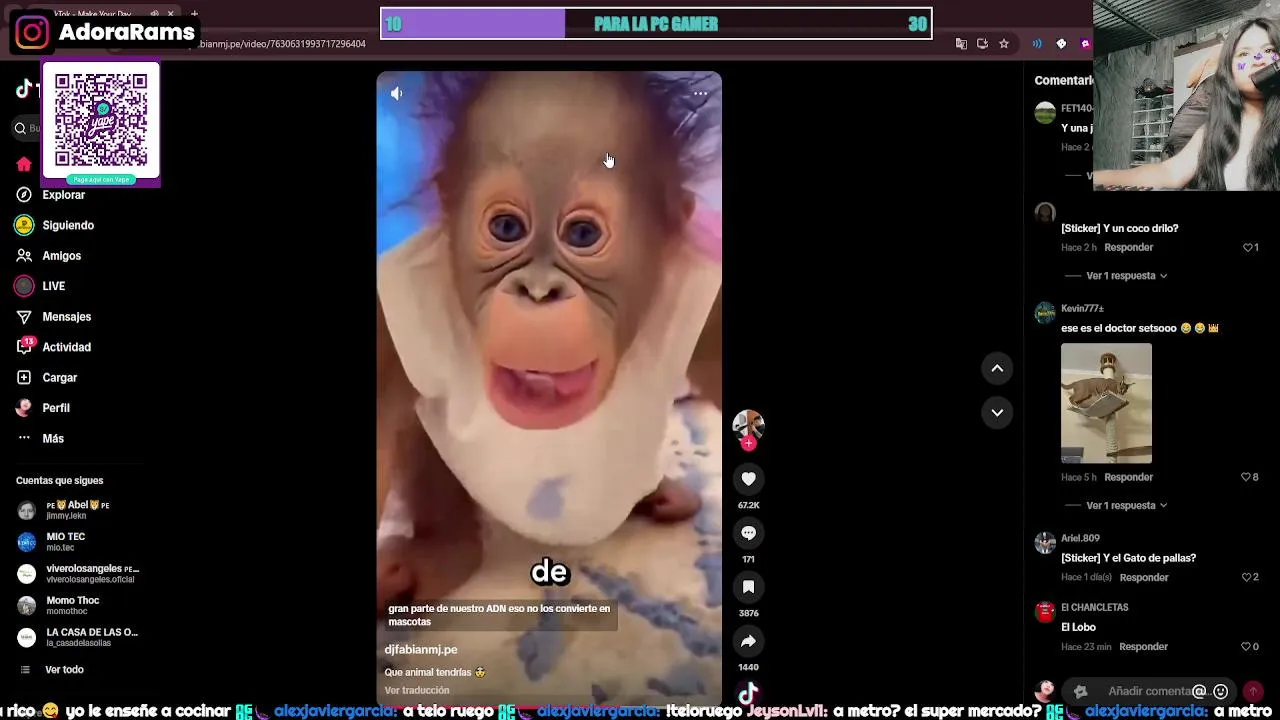
Task: Open followed account 'MIO TEC'
Action: (x=65, y=542)
